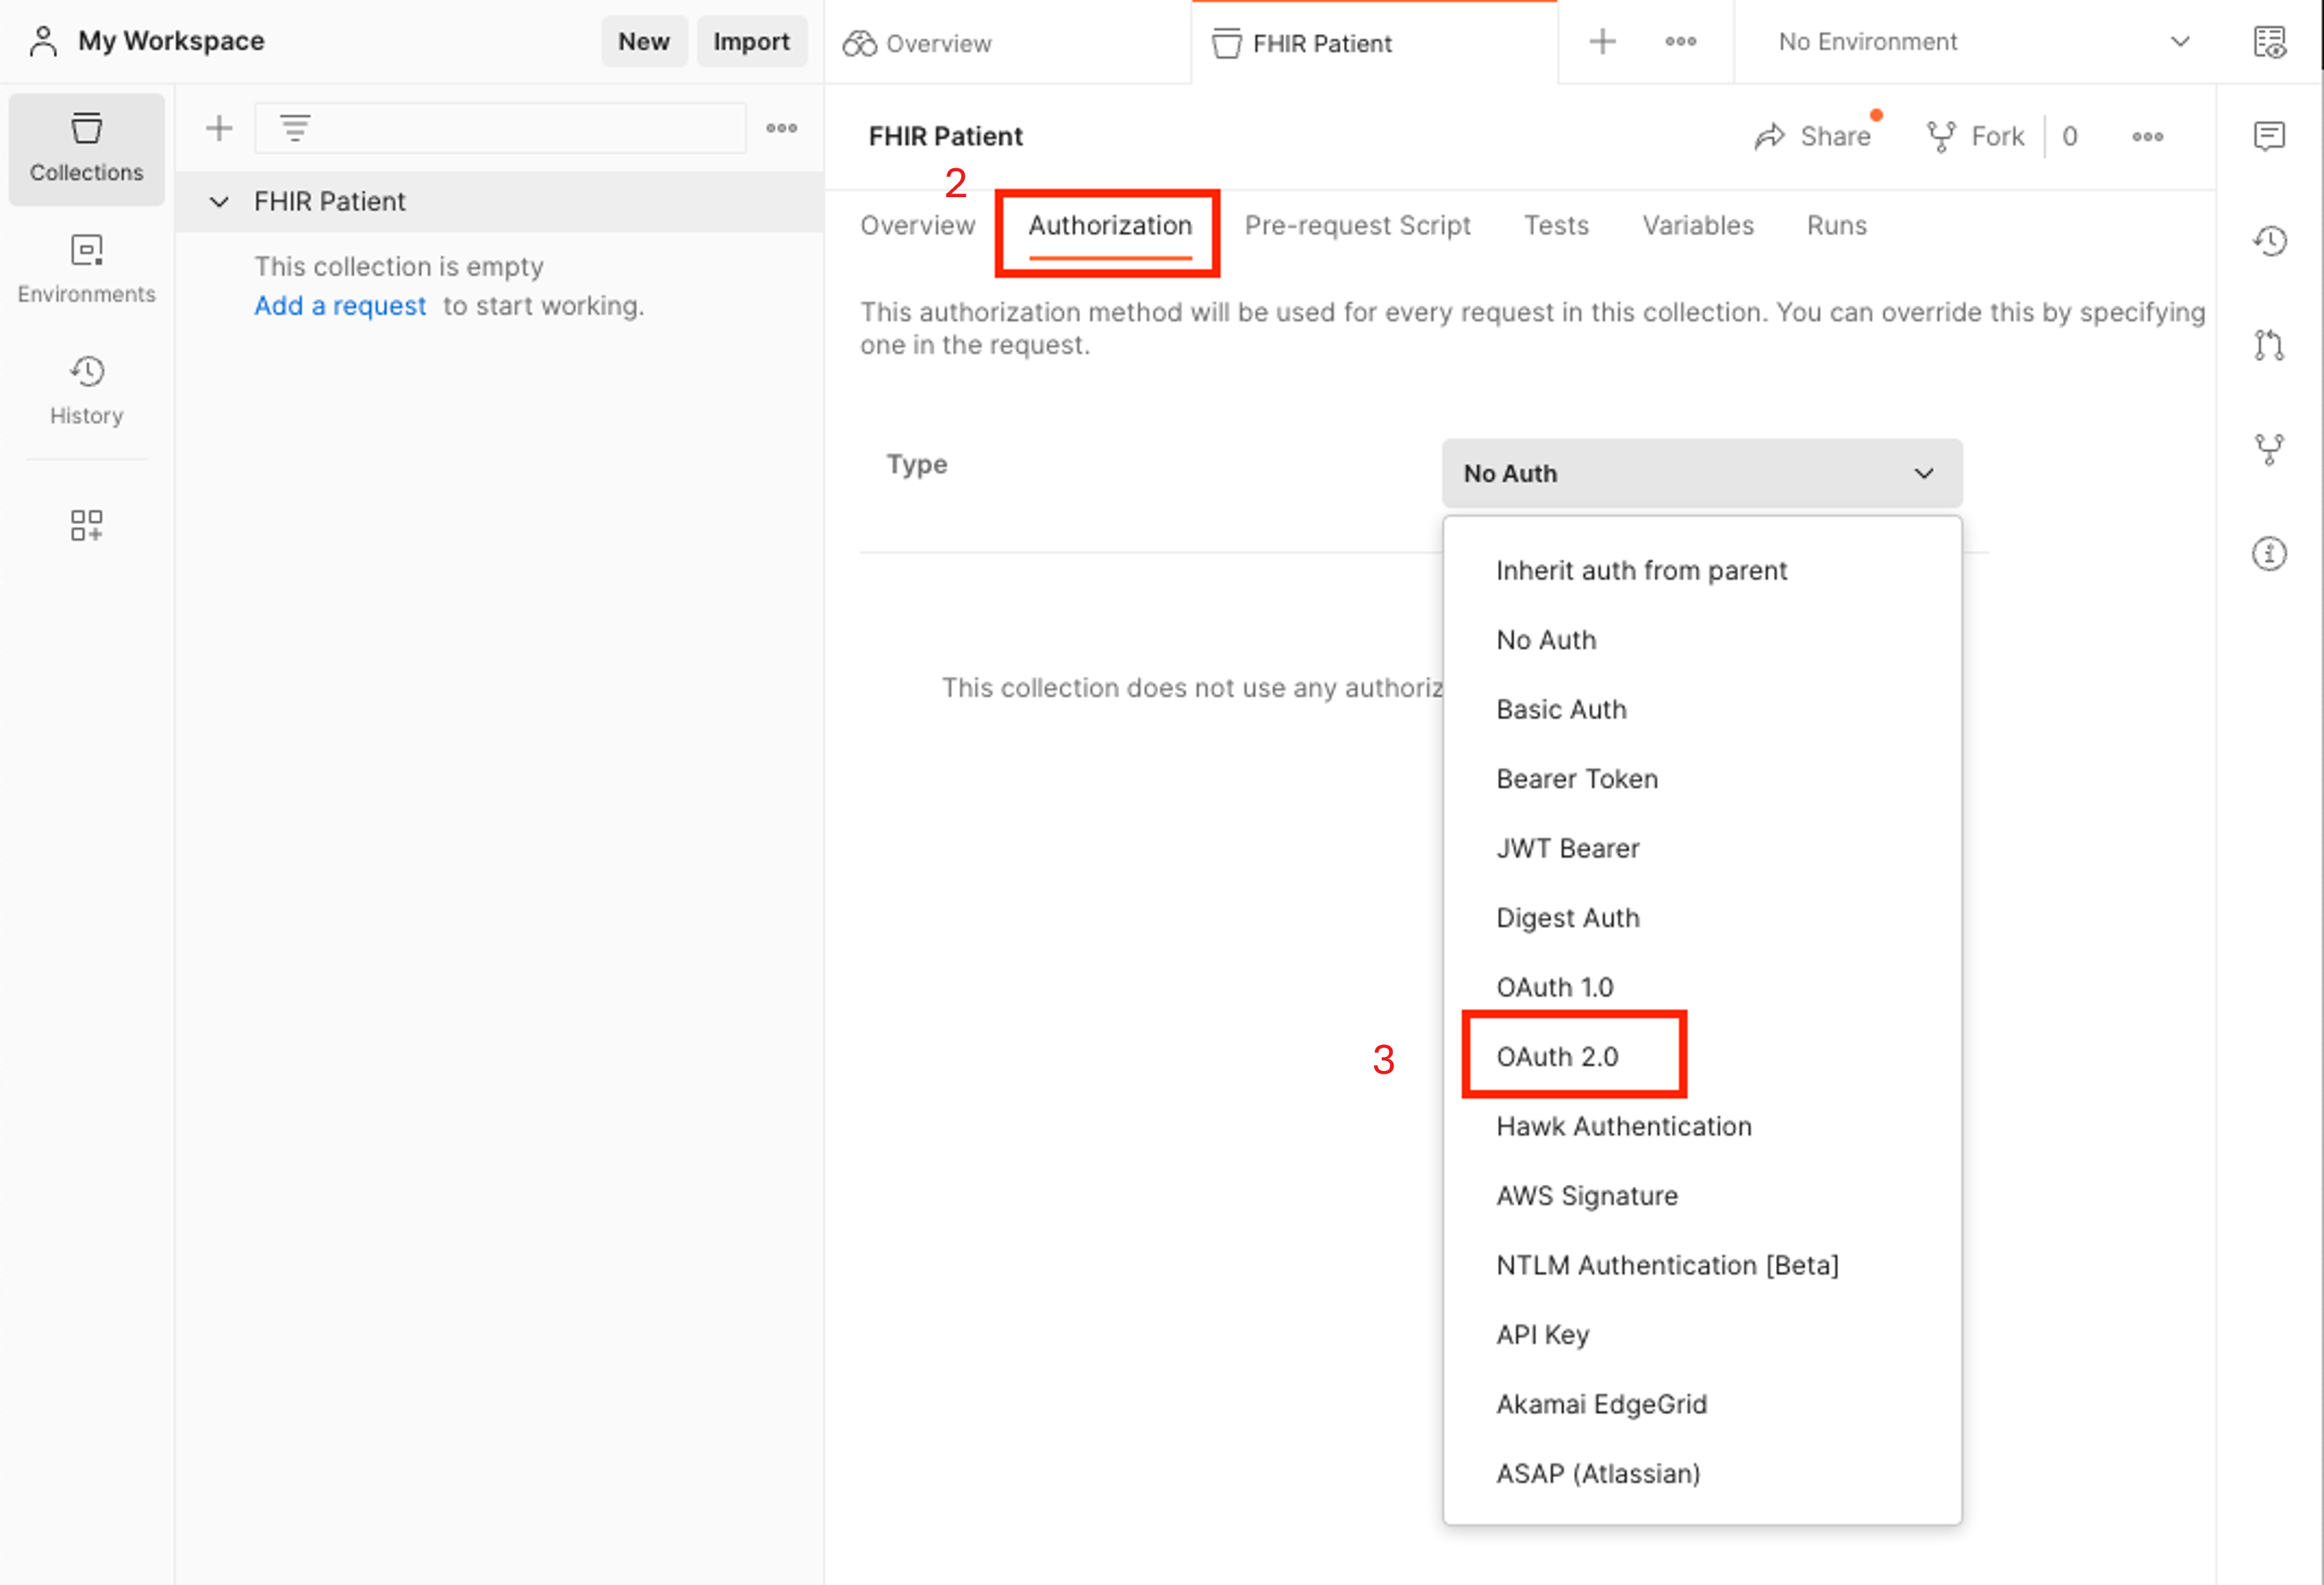The width and height of the screenshot is (2324, 1585).
Task: Click the My Workspace name
Action: coord(171,41)
